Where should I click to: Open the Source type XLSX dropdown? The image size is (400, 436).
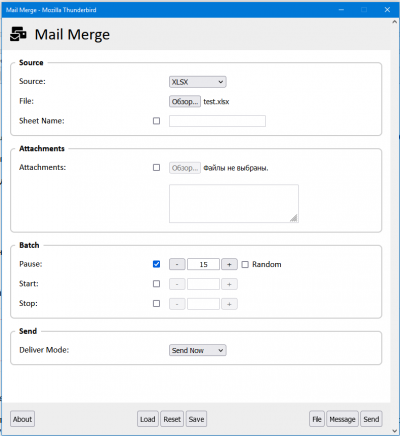click(198, 82)
